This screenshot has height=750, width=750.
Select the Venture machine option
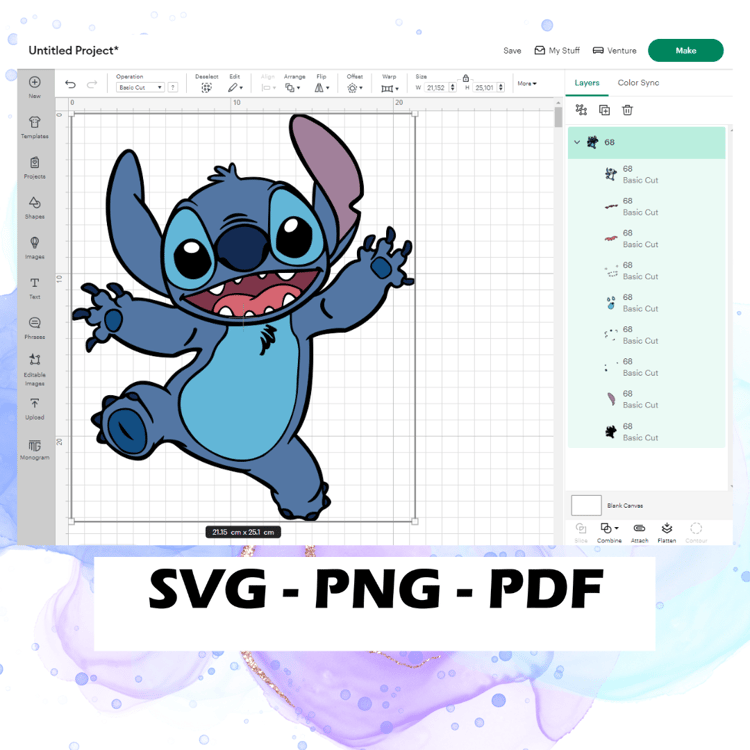point(615,50)
